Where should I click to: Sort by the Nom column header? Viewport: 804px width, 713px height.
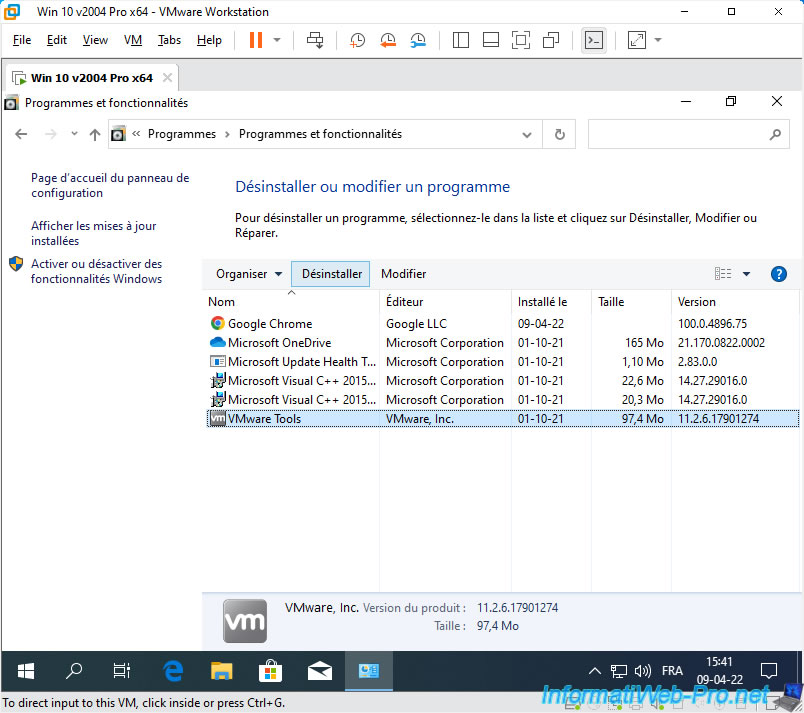[x=291, y=302]
